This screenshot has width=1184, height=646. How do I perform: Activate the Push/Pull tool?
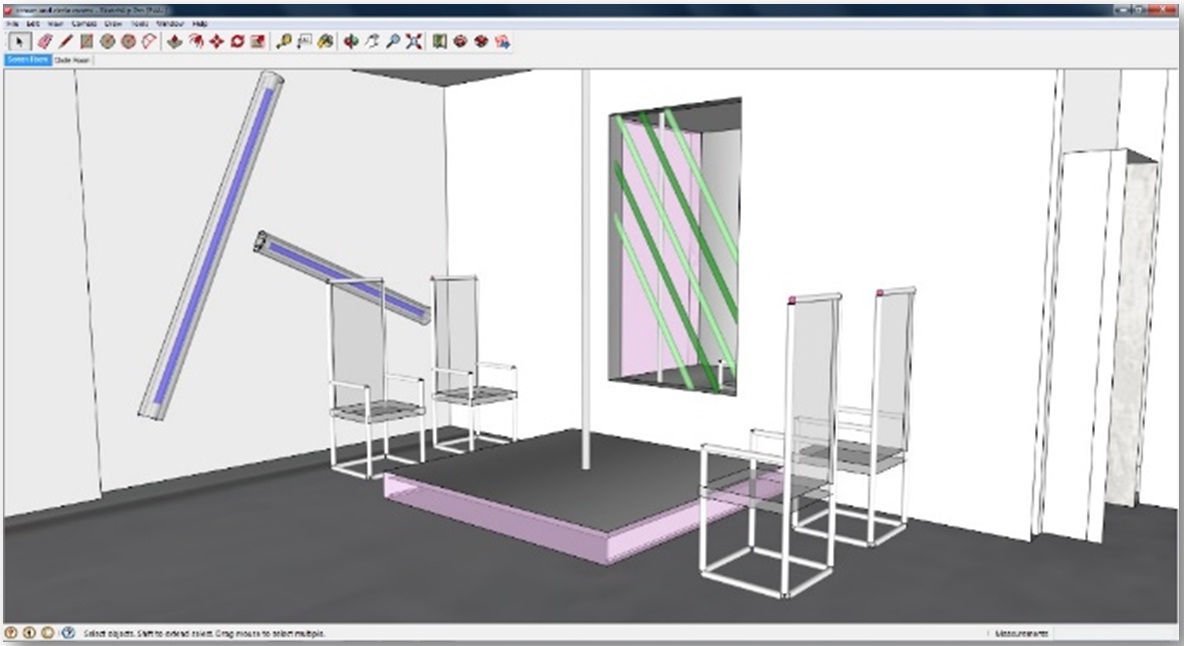point(174,42)
